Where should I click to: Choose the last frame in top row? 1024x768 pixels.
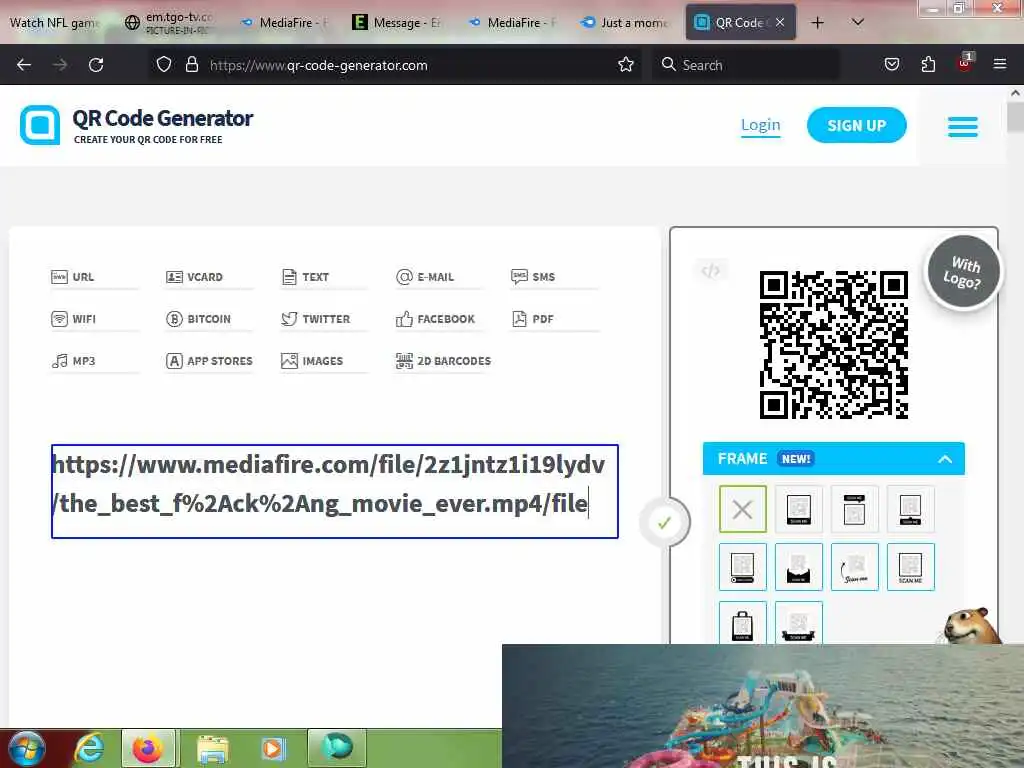pyautogui.click(x=910, y=509)
